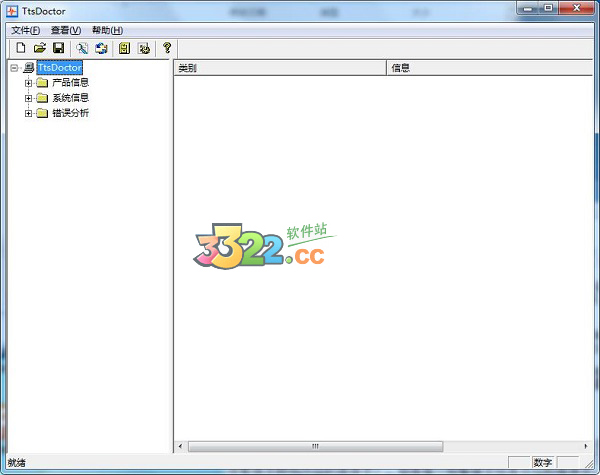Click the Save floppy disk icon

pos(59,48)
